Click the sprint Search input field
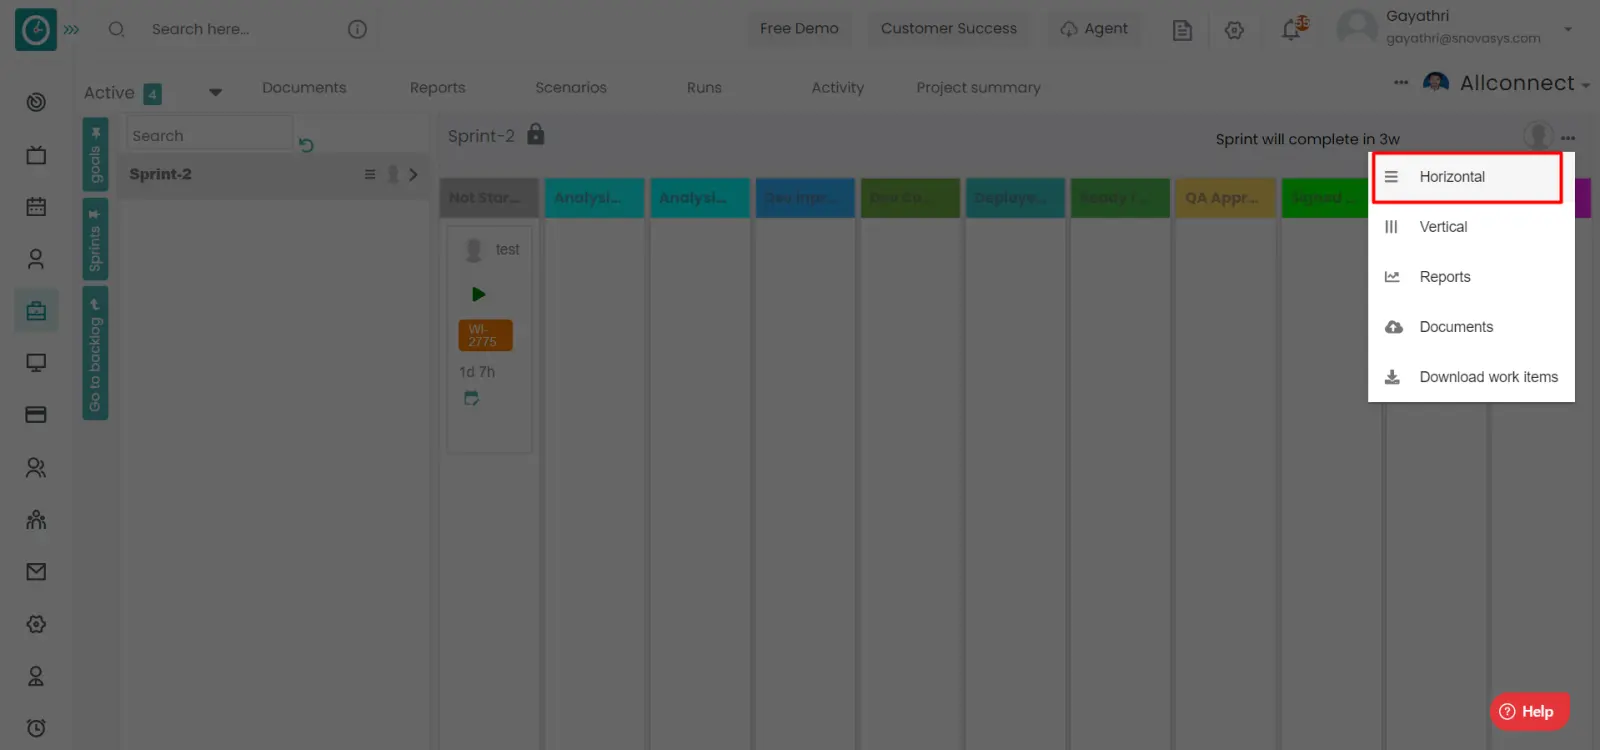Image resolution: width=1600 pixels, height=750 pixels. tap(209, 136)
